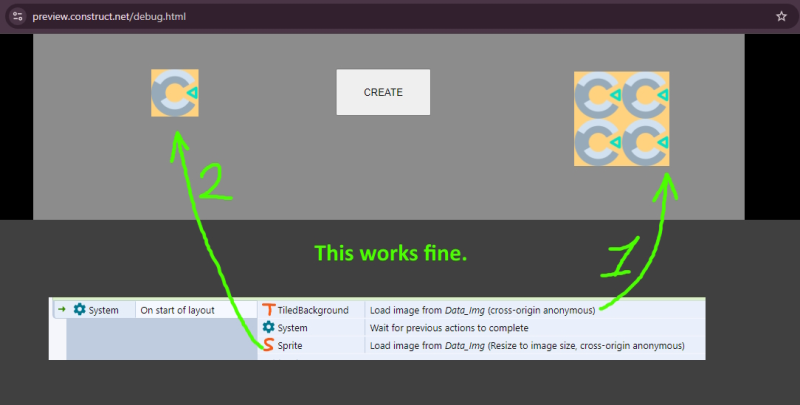Click the TiledBackground object icon

268,310
